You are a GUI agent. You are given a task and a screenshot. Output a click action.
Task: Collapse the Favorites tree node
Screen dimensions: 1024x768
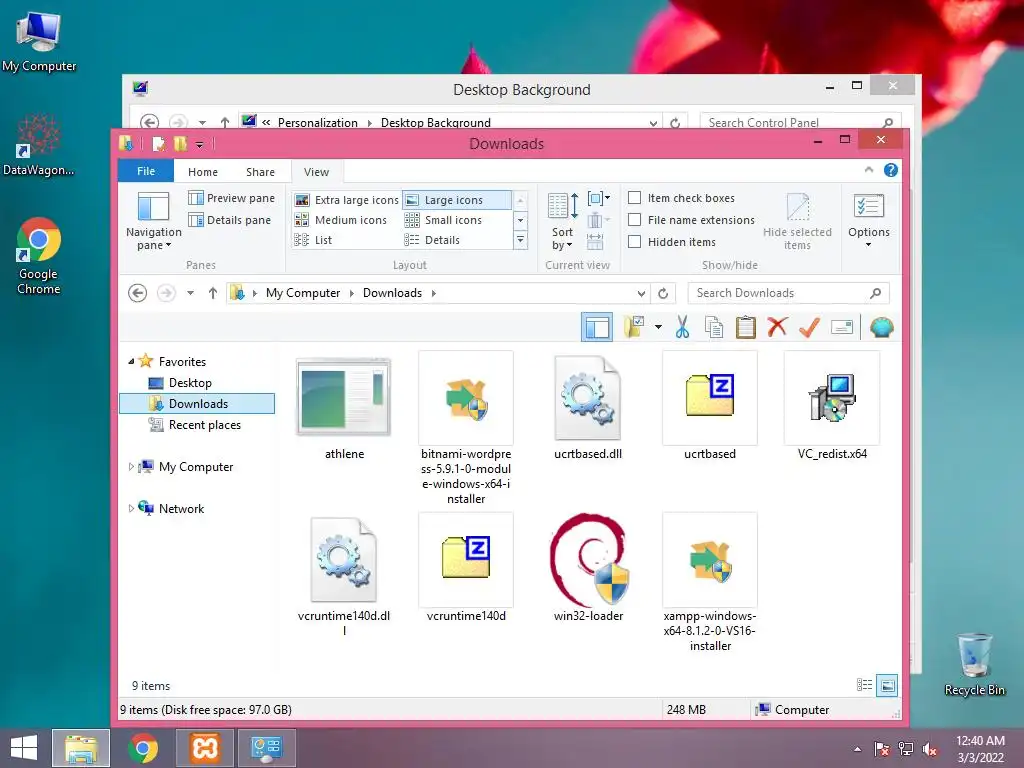pos(131,361)
